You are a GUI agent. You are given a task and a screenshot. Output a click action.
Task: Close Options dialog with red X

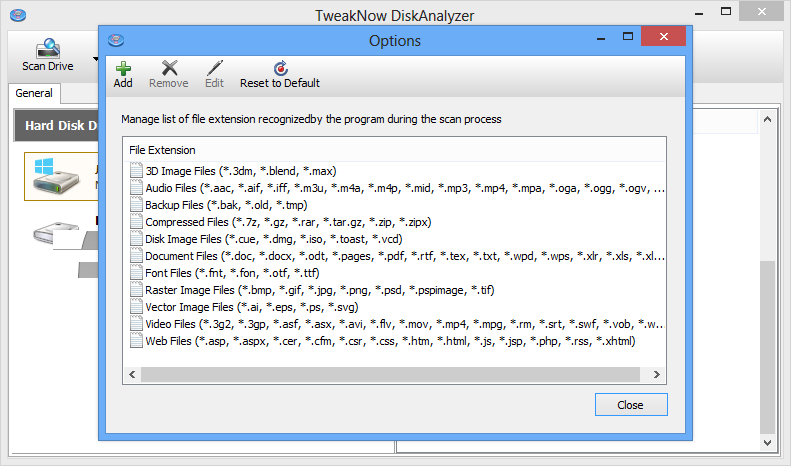coord(663,36)
